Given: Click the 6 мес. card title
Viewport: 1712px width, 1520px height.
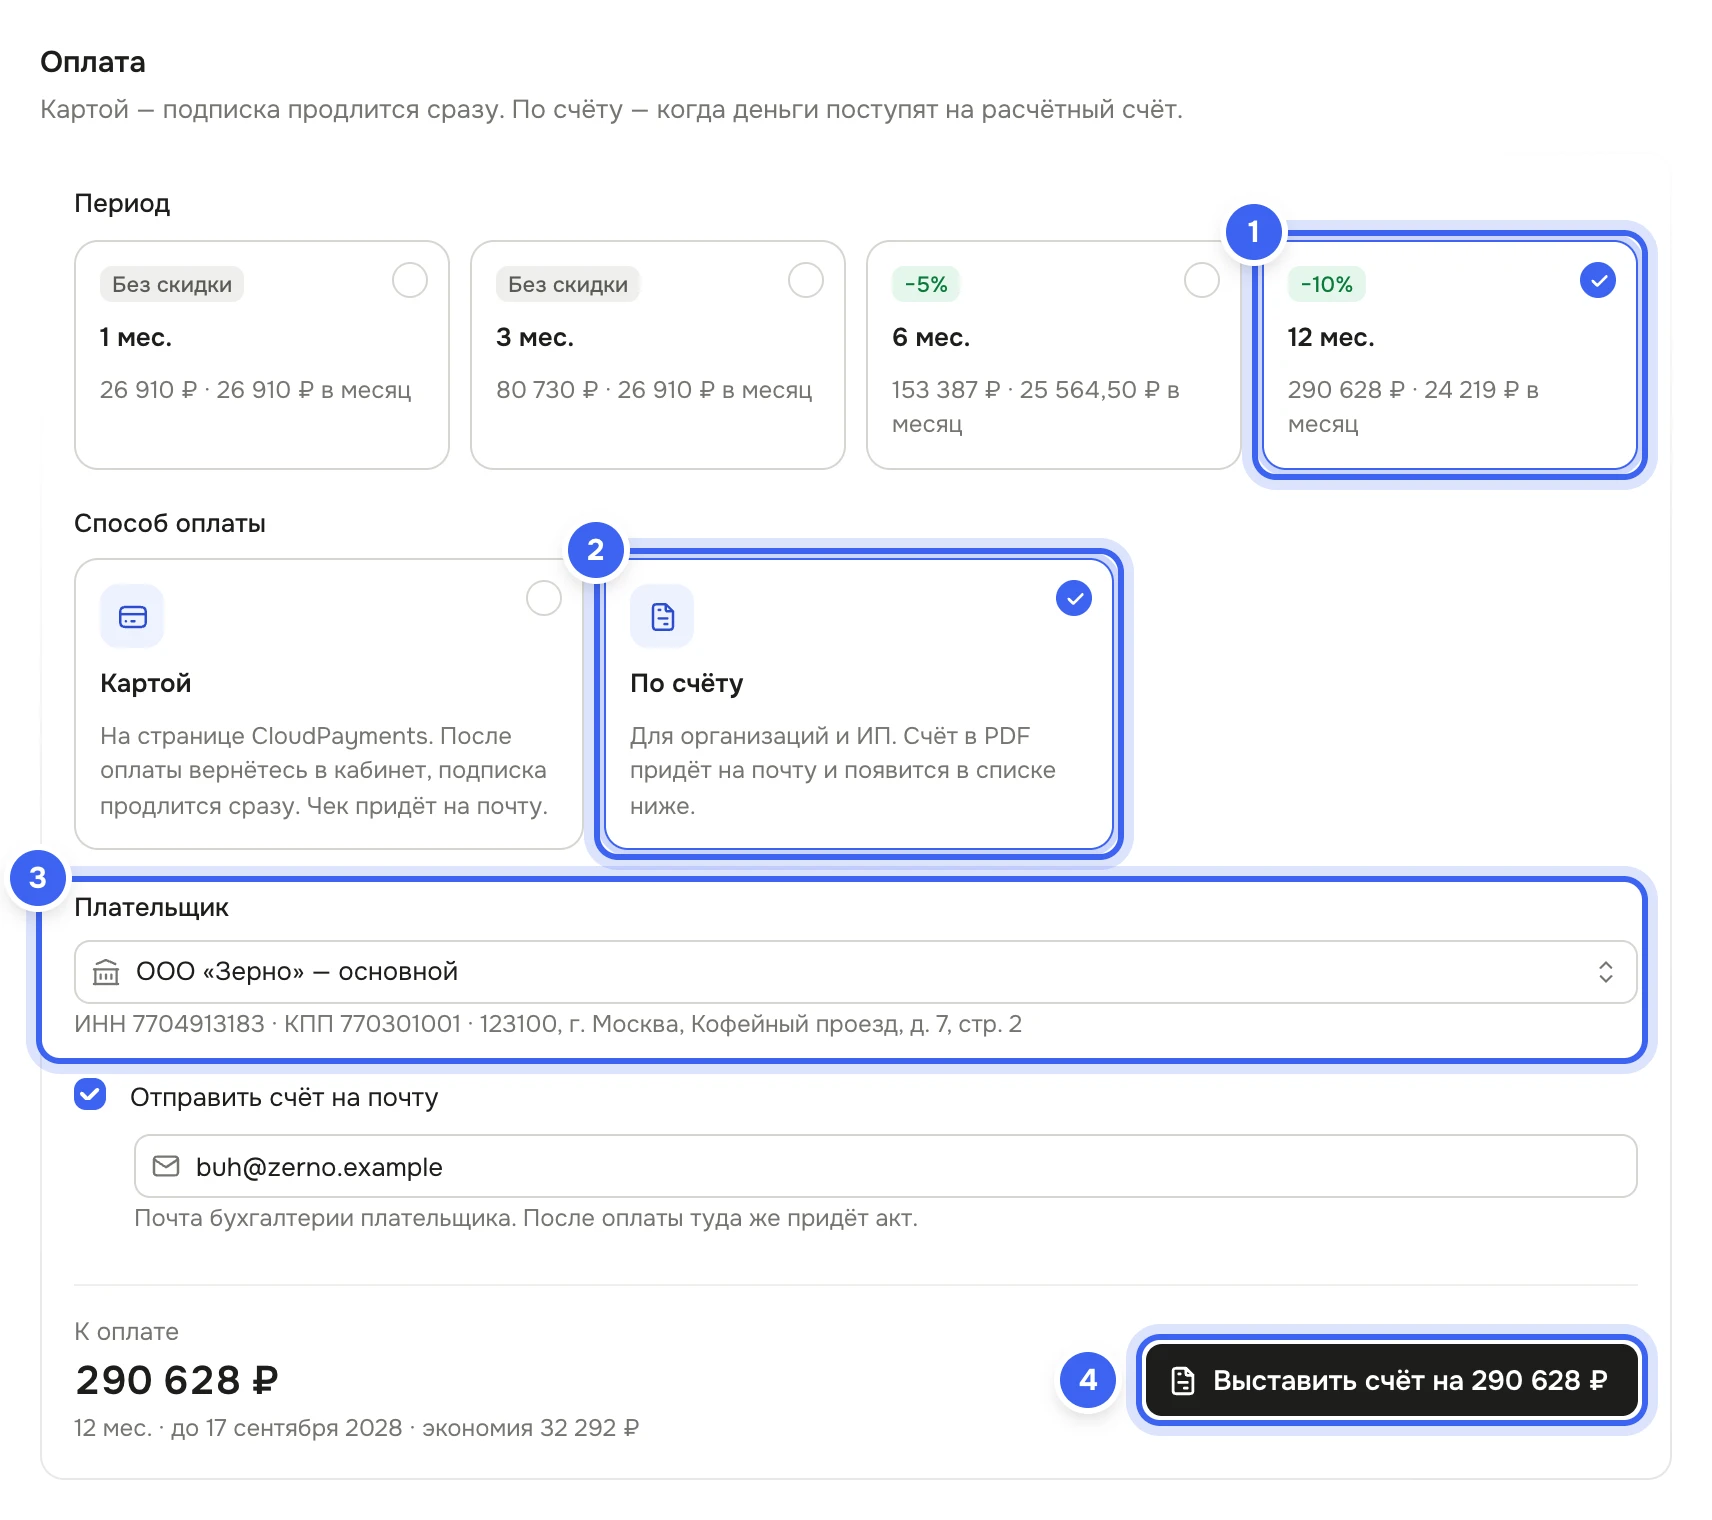Looking at the screenshot, I should [x=931, y=338].
